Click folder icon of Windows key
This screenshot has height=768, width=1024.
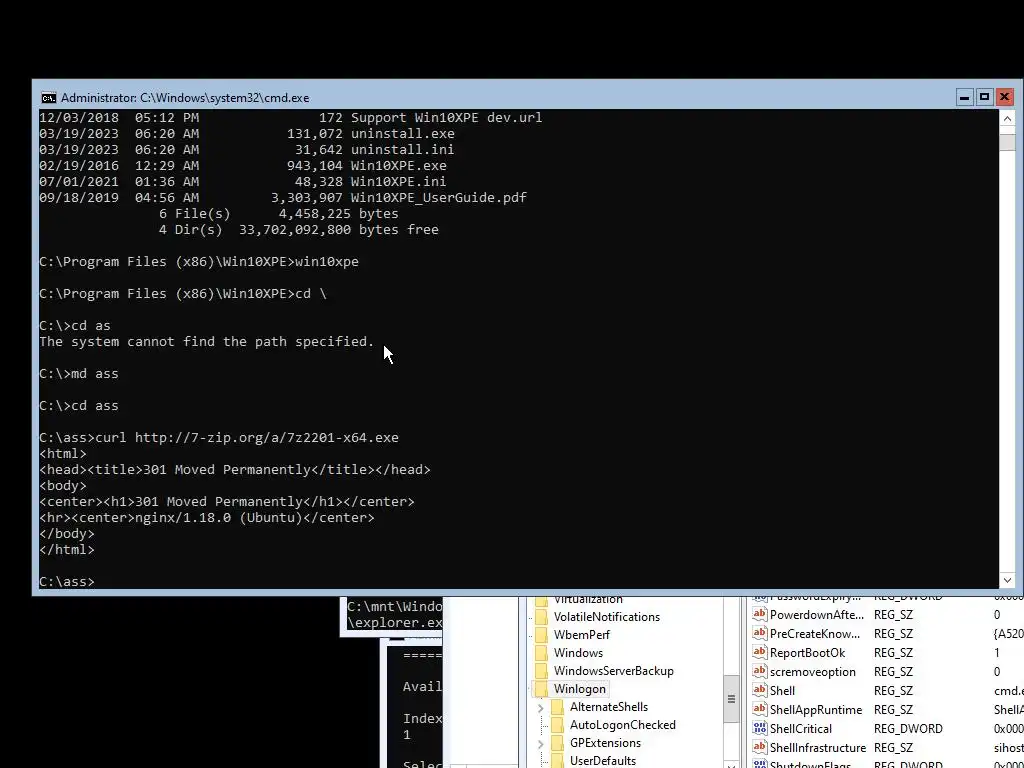(541, 652)
